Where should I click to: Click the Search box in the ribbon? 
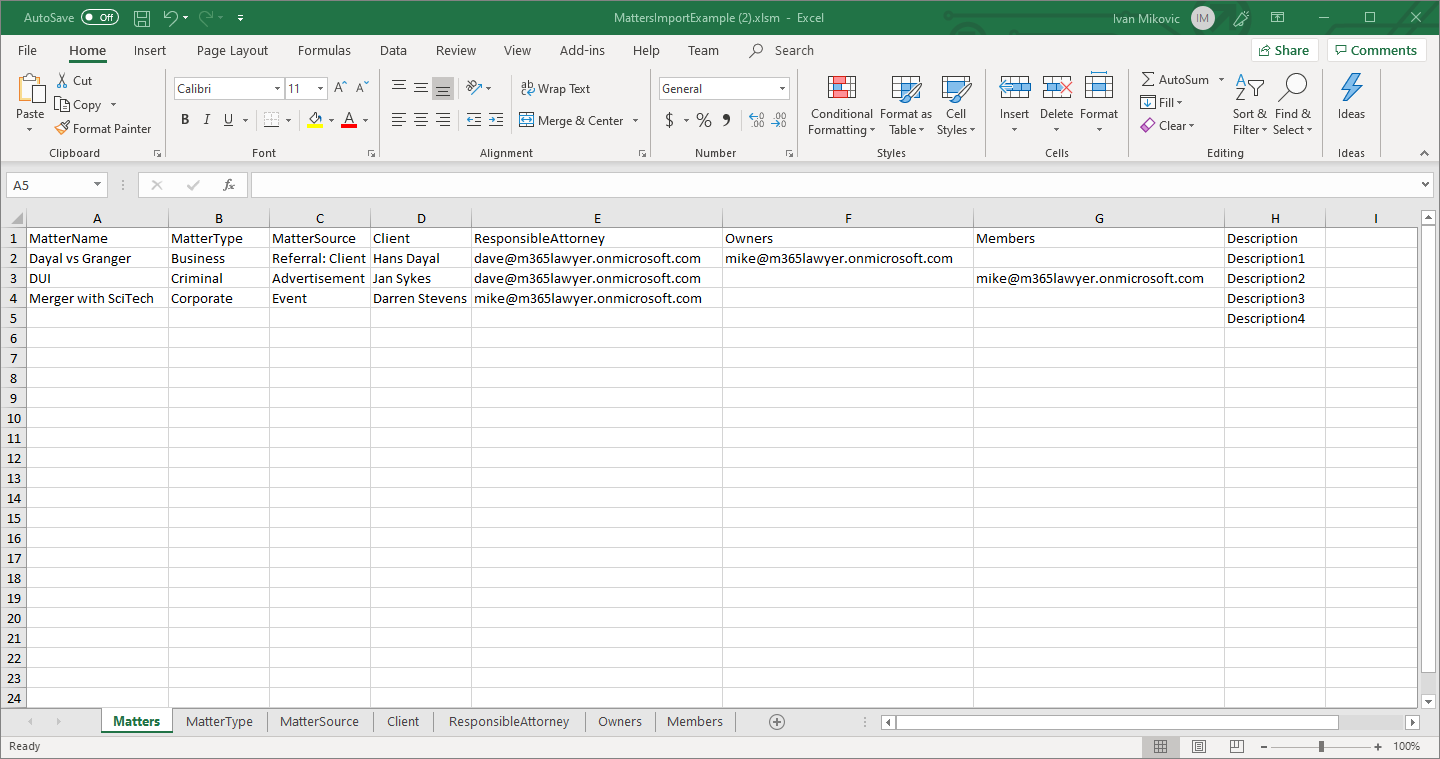click(x=783, y=50)
